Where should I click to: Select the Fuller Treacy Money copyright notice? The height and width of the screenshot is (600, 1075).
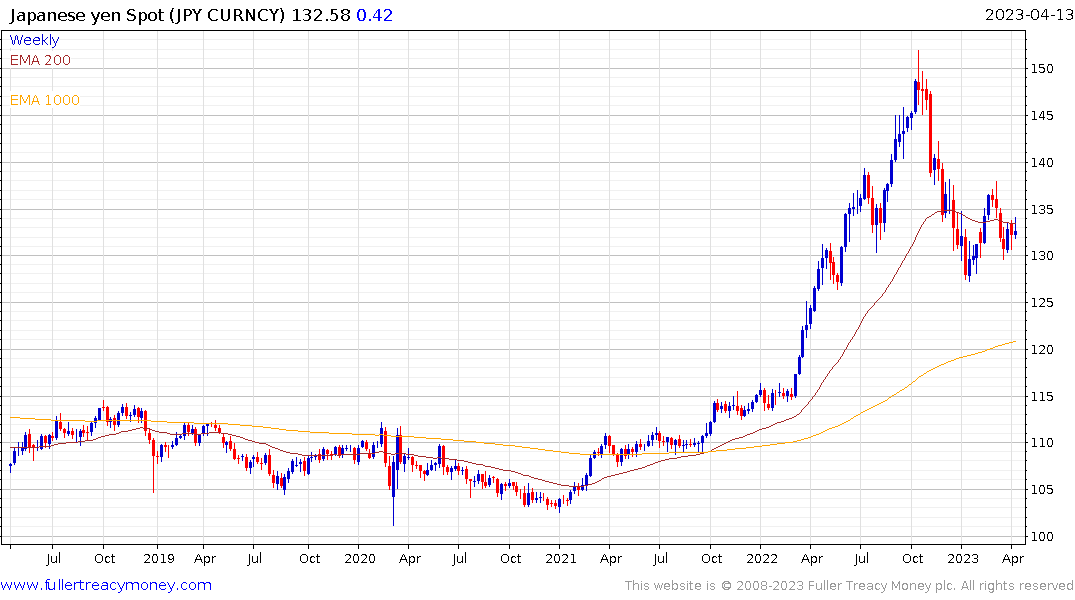pyautogui.click(x=849, y=586)
